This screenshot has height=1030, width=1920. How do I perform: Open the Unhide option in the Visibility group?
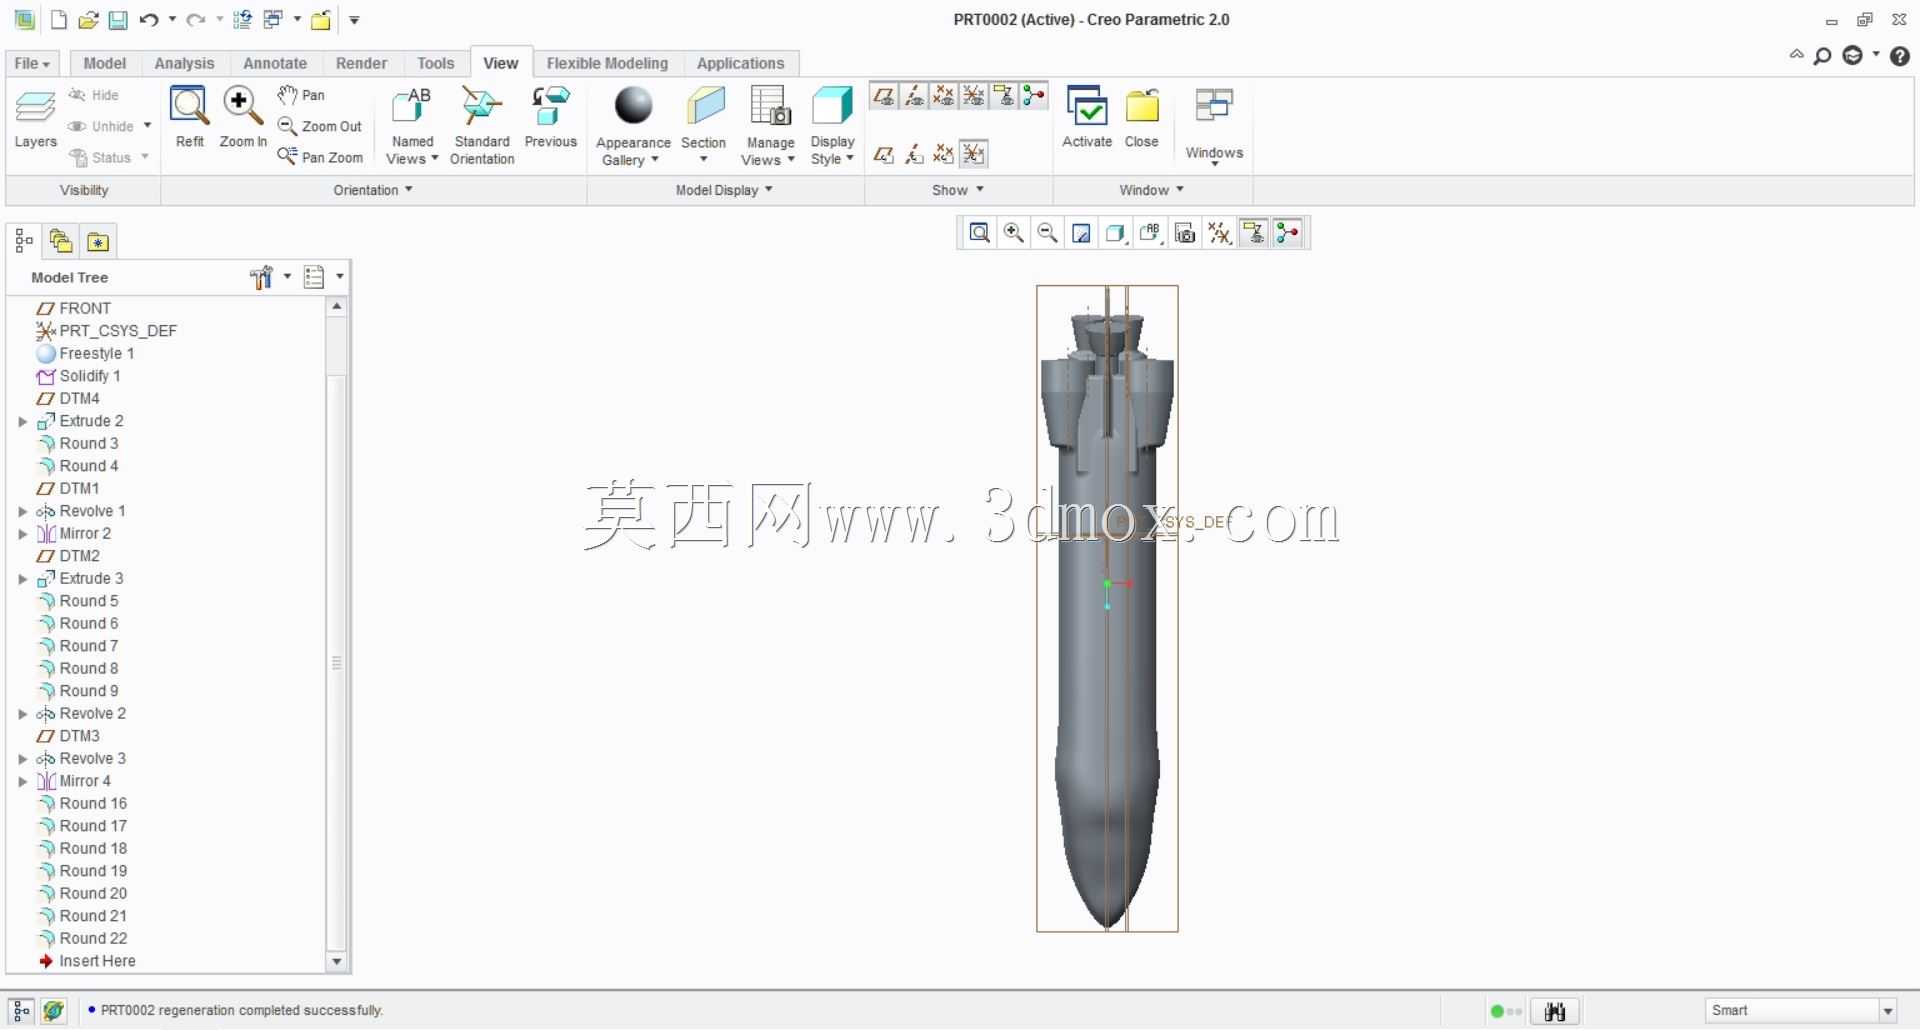click(x=109, y=126)
